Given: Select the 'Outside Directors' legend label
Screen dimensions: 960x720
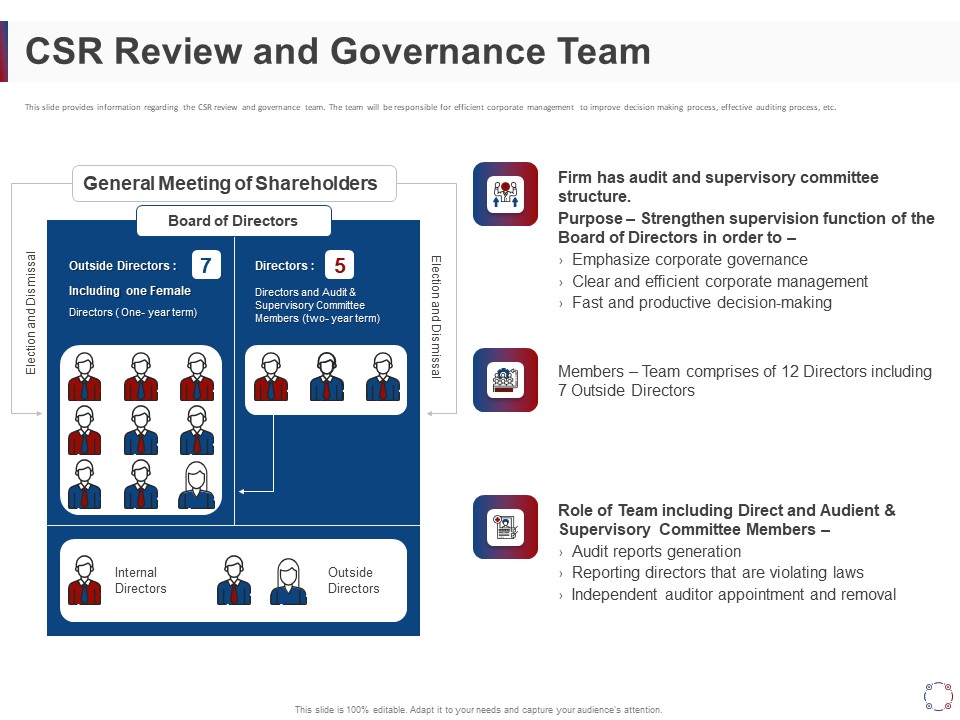Looking at the screenshot, I should [x=353, y=580].
